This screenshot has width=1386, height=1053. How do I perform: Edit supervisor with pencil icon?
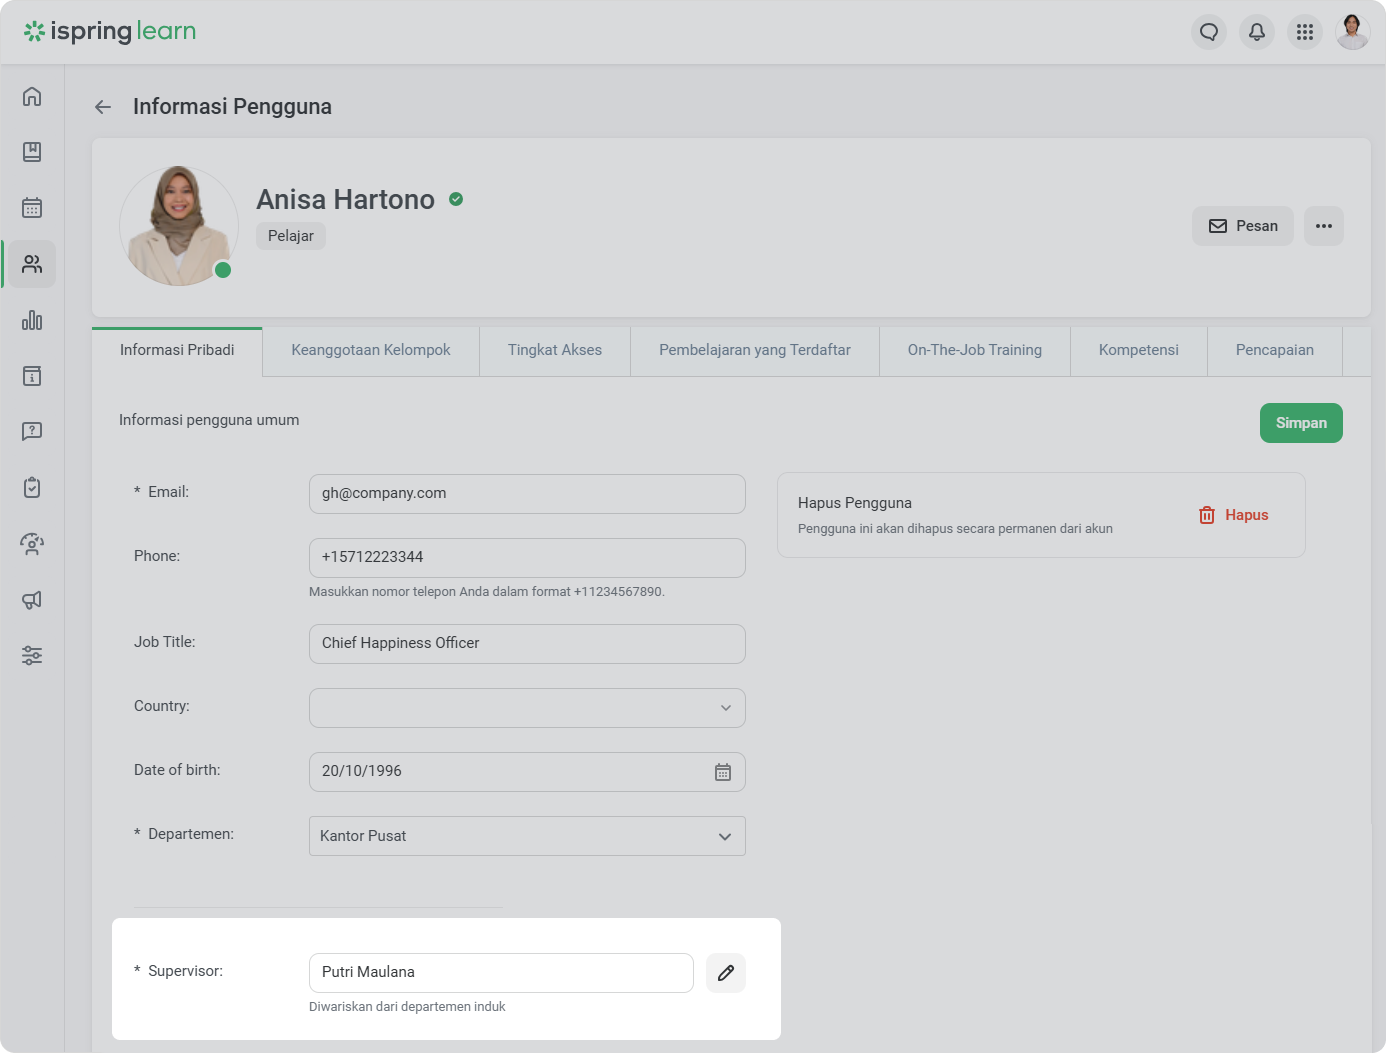click(726, 973)
